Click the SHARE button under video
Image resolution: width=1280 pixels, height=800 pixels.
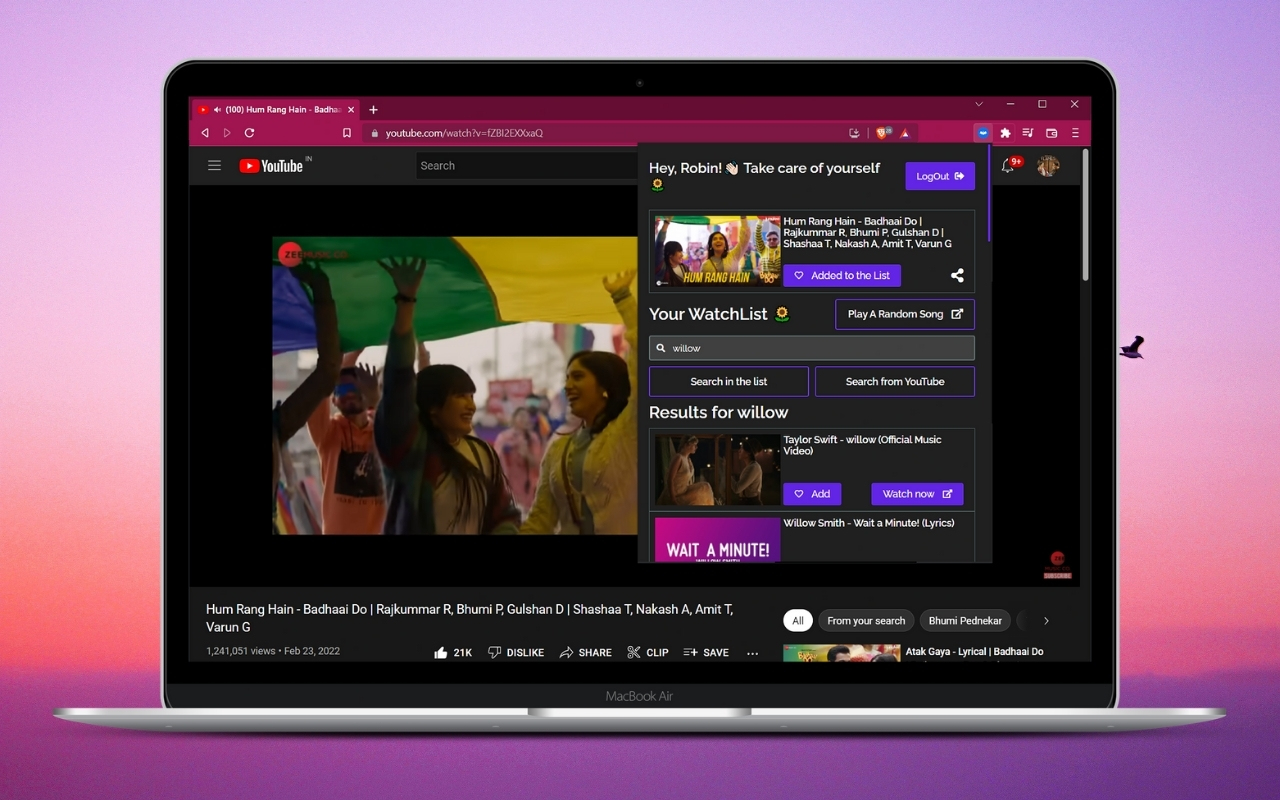point(586,652)
